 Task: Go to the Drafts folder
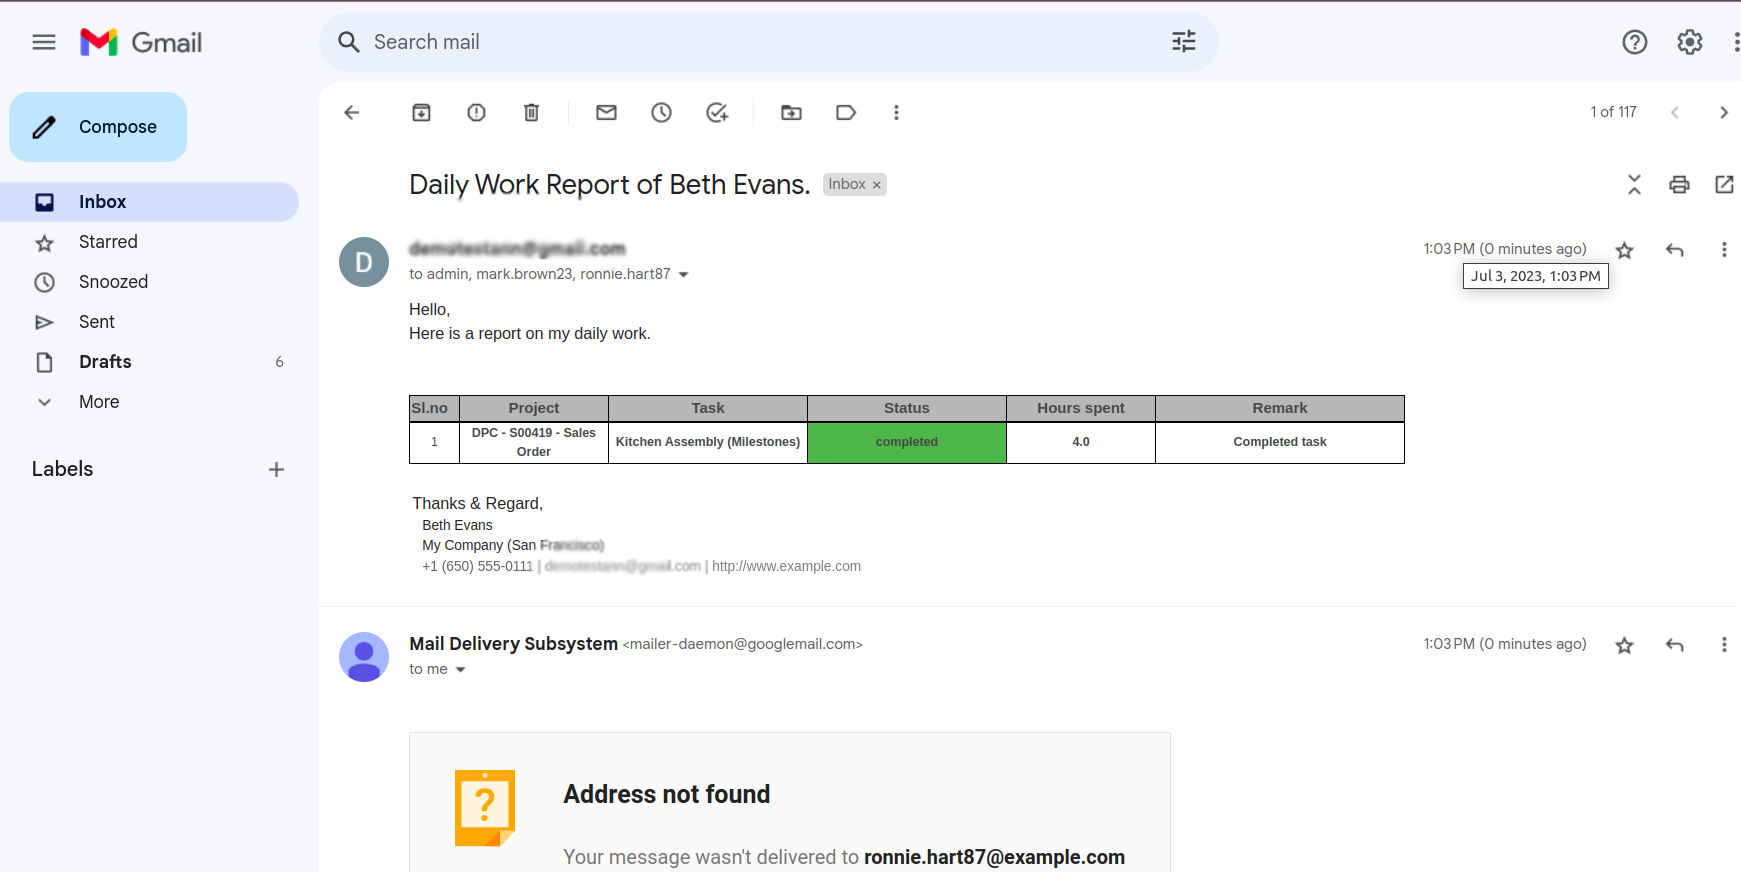pyautogui.click(x=105, y=362)
